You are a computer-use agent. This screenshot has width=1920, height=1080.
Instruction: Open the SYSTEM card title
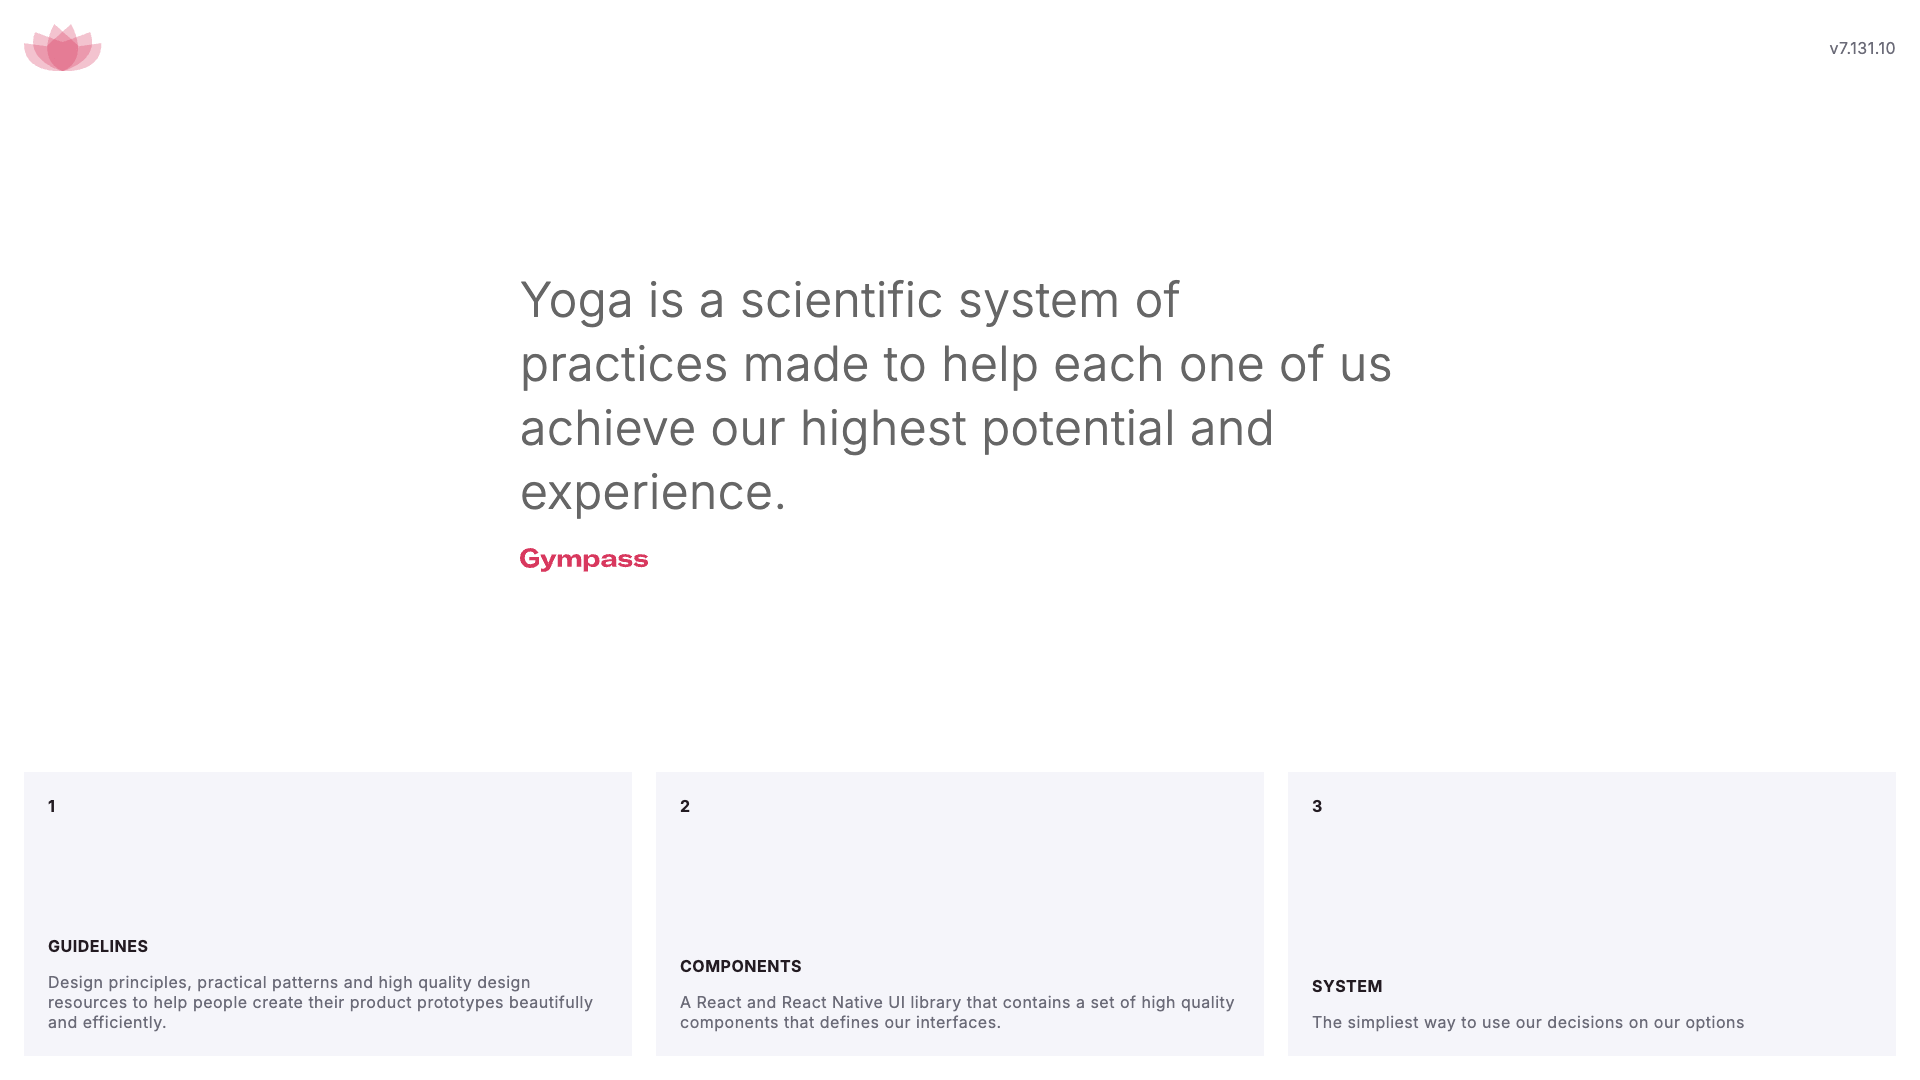pos(1347,986)
